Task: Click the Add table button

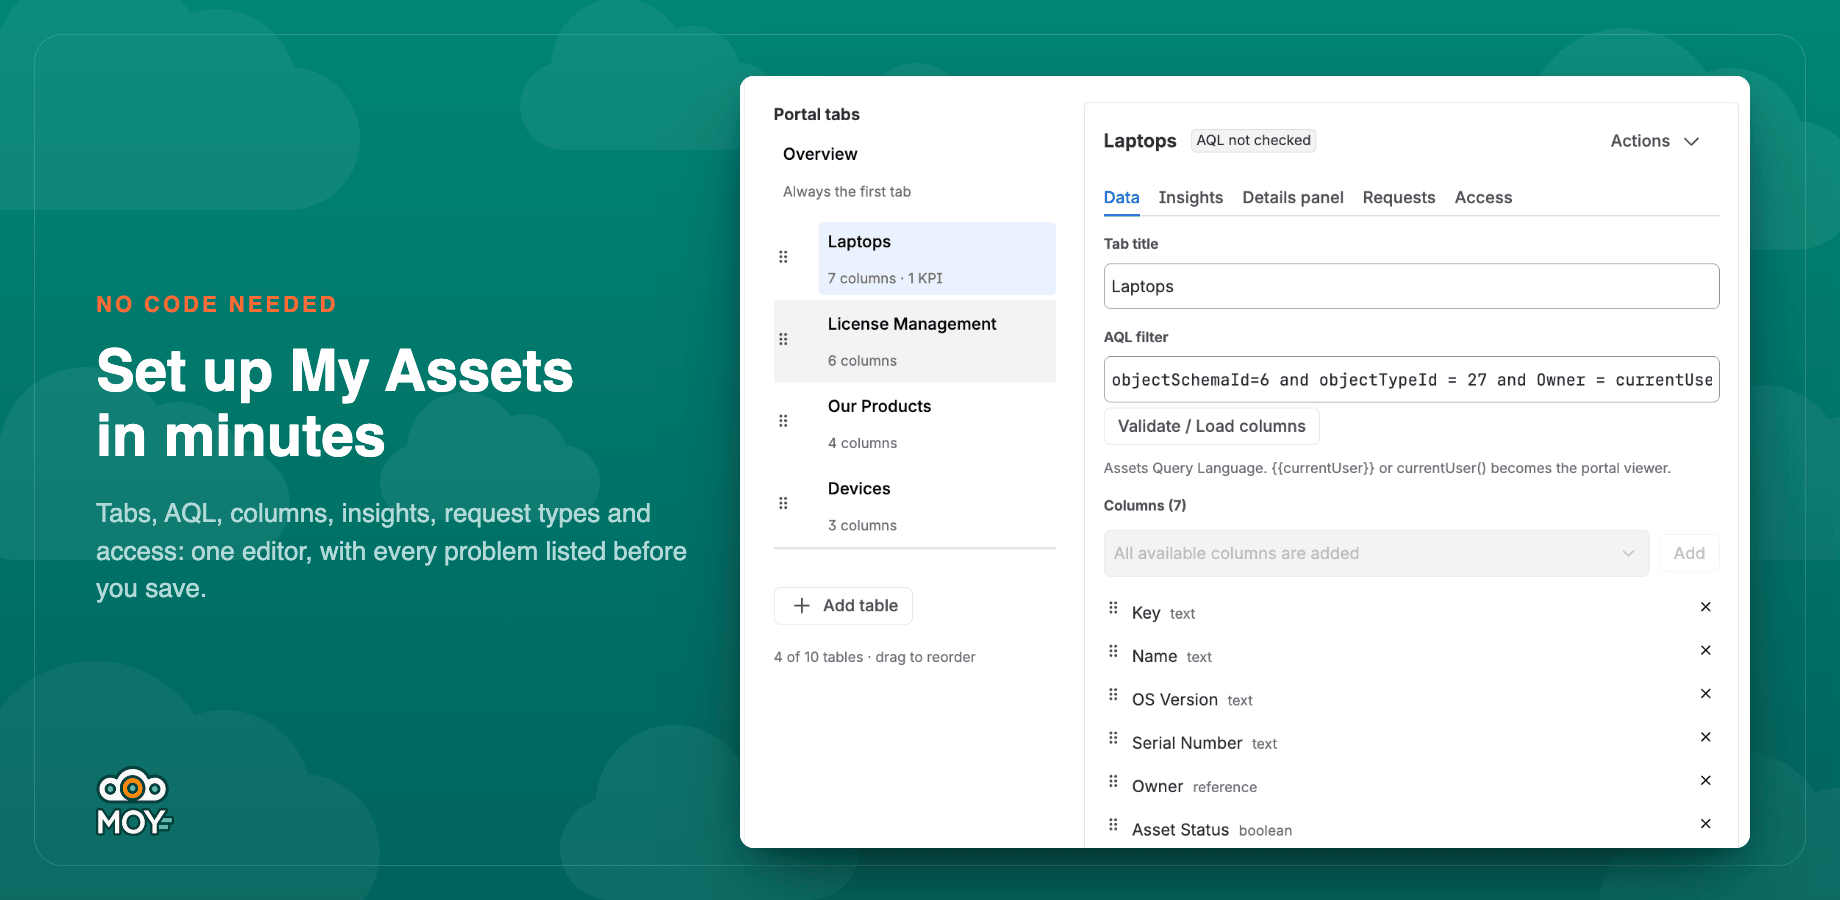Action: click(x=843, y=606)
